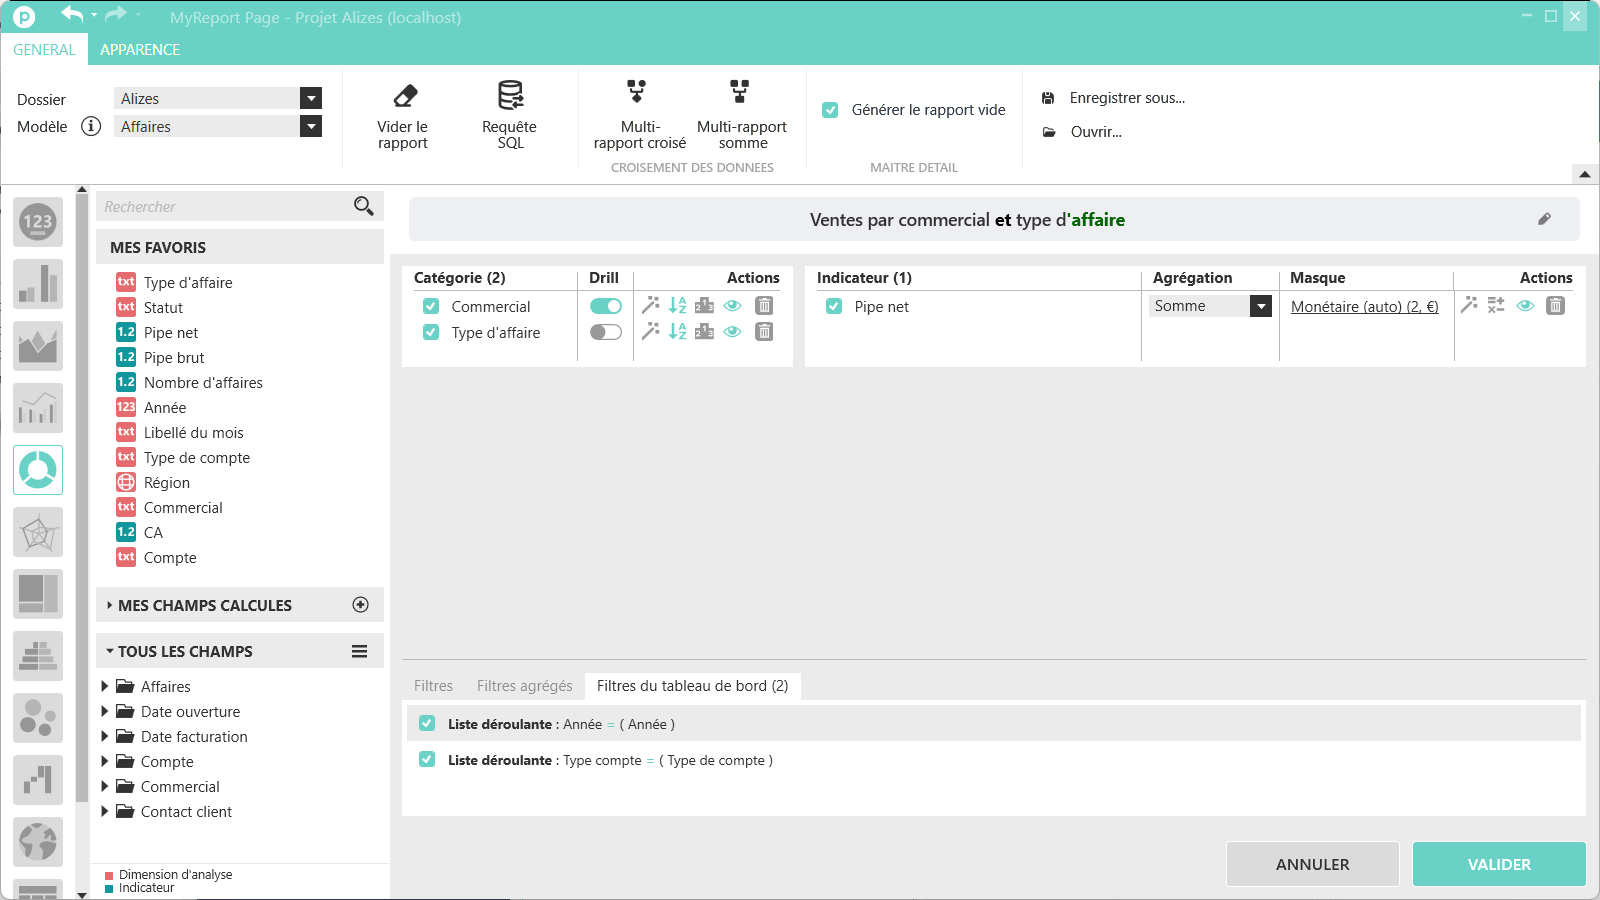
Task: Click the Rechercher search field
Action: 225,207
